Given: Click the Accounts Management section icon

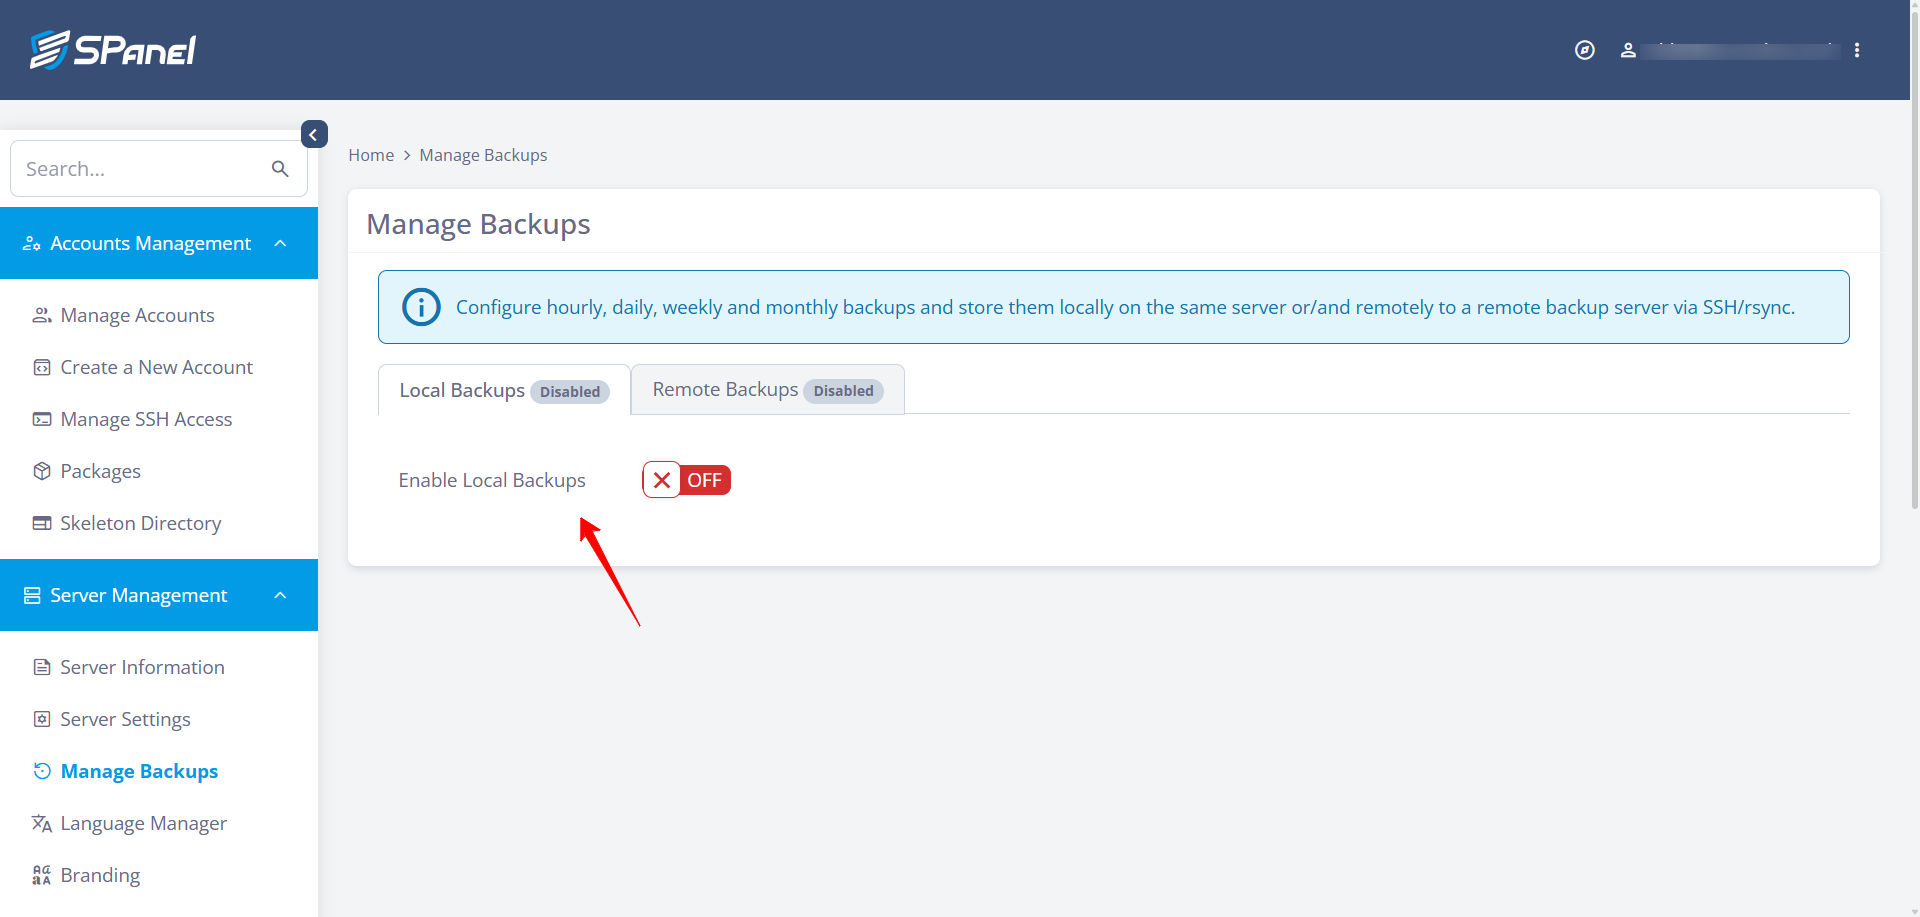Looking at the screenshot, I should 32,243.
